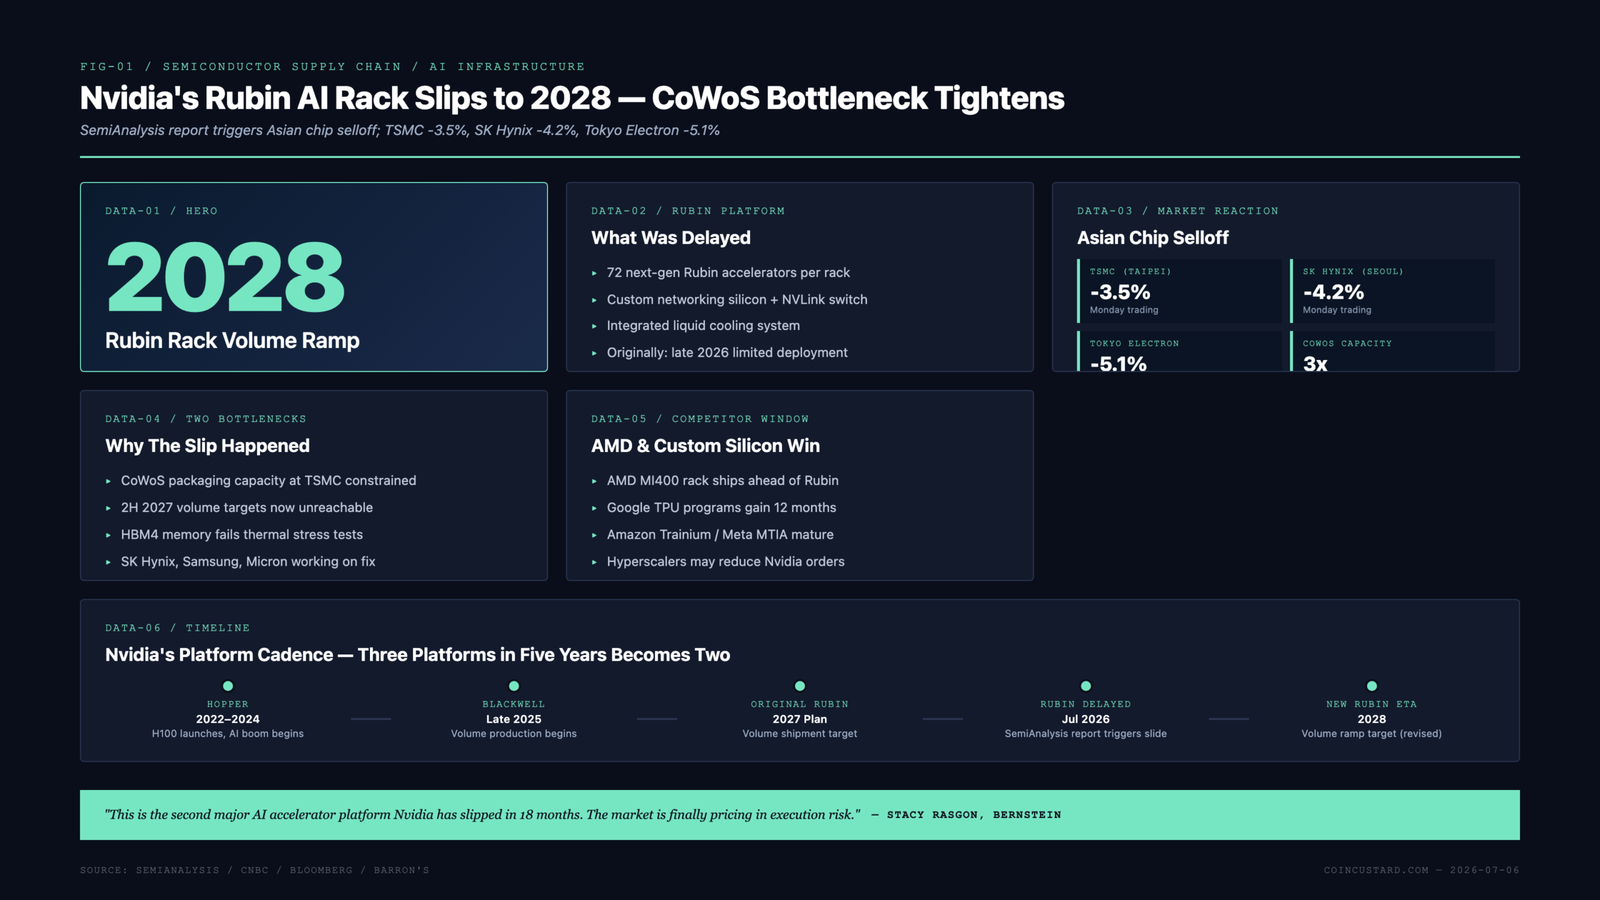The width and height of the screenshot is (1600, 900).
Task: Click the SemiAnalysis report subtitle line
Action: [400, 131]
